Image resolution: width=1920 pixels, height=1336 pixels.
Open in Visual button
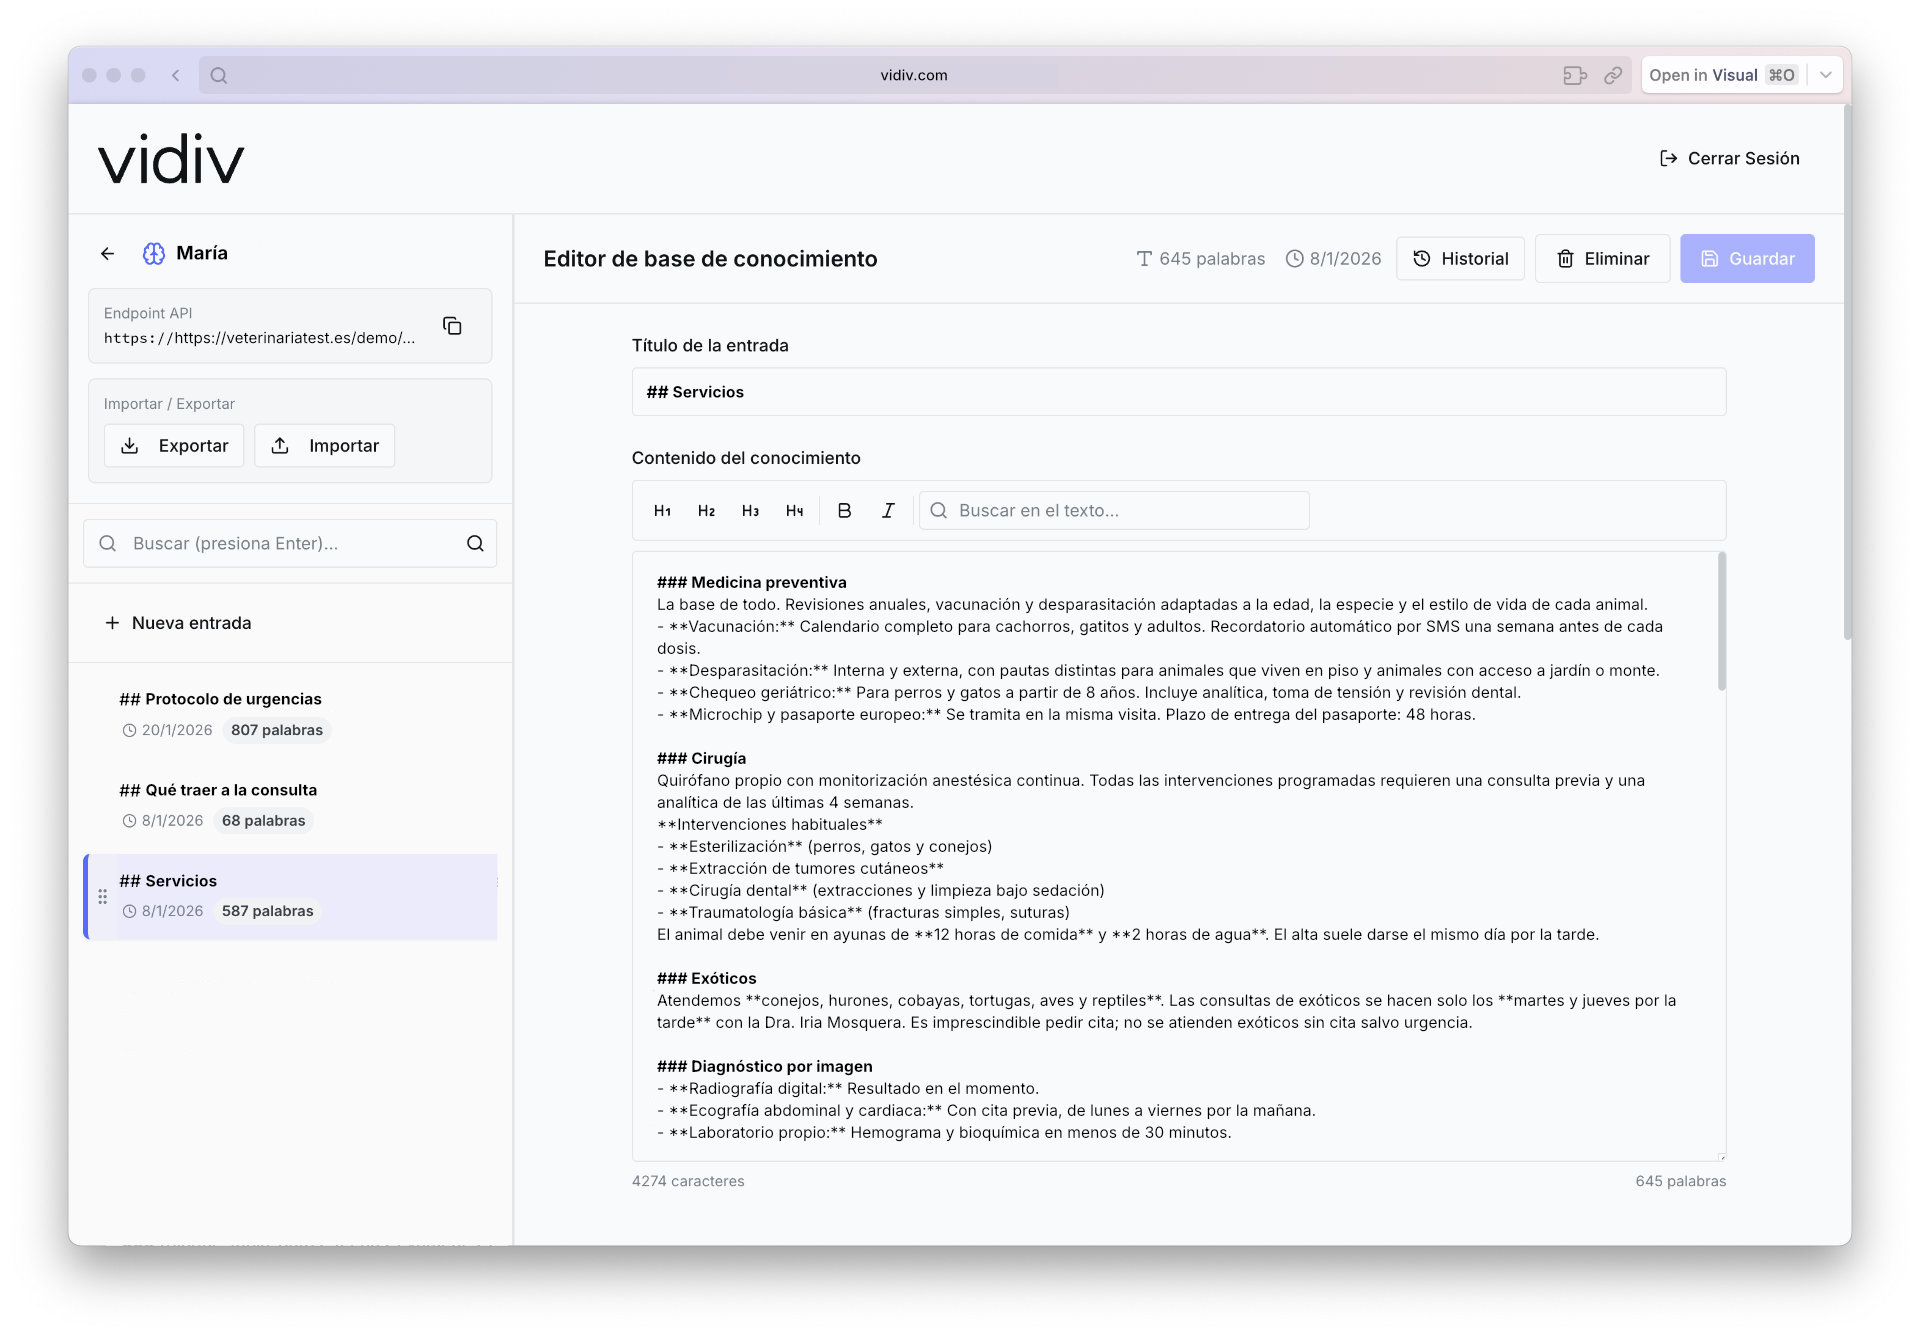pyautogui.click(x=1723, y=75)
